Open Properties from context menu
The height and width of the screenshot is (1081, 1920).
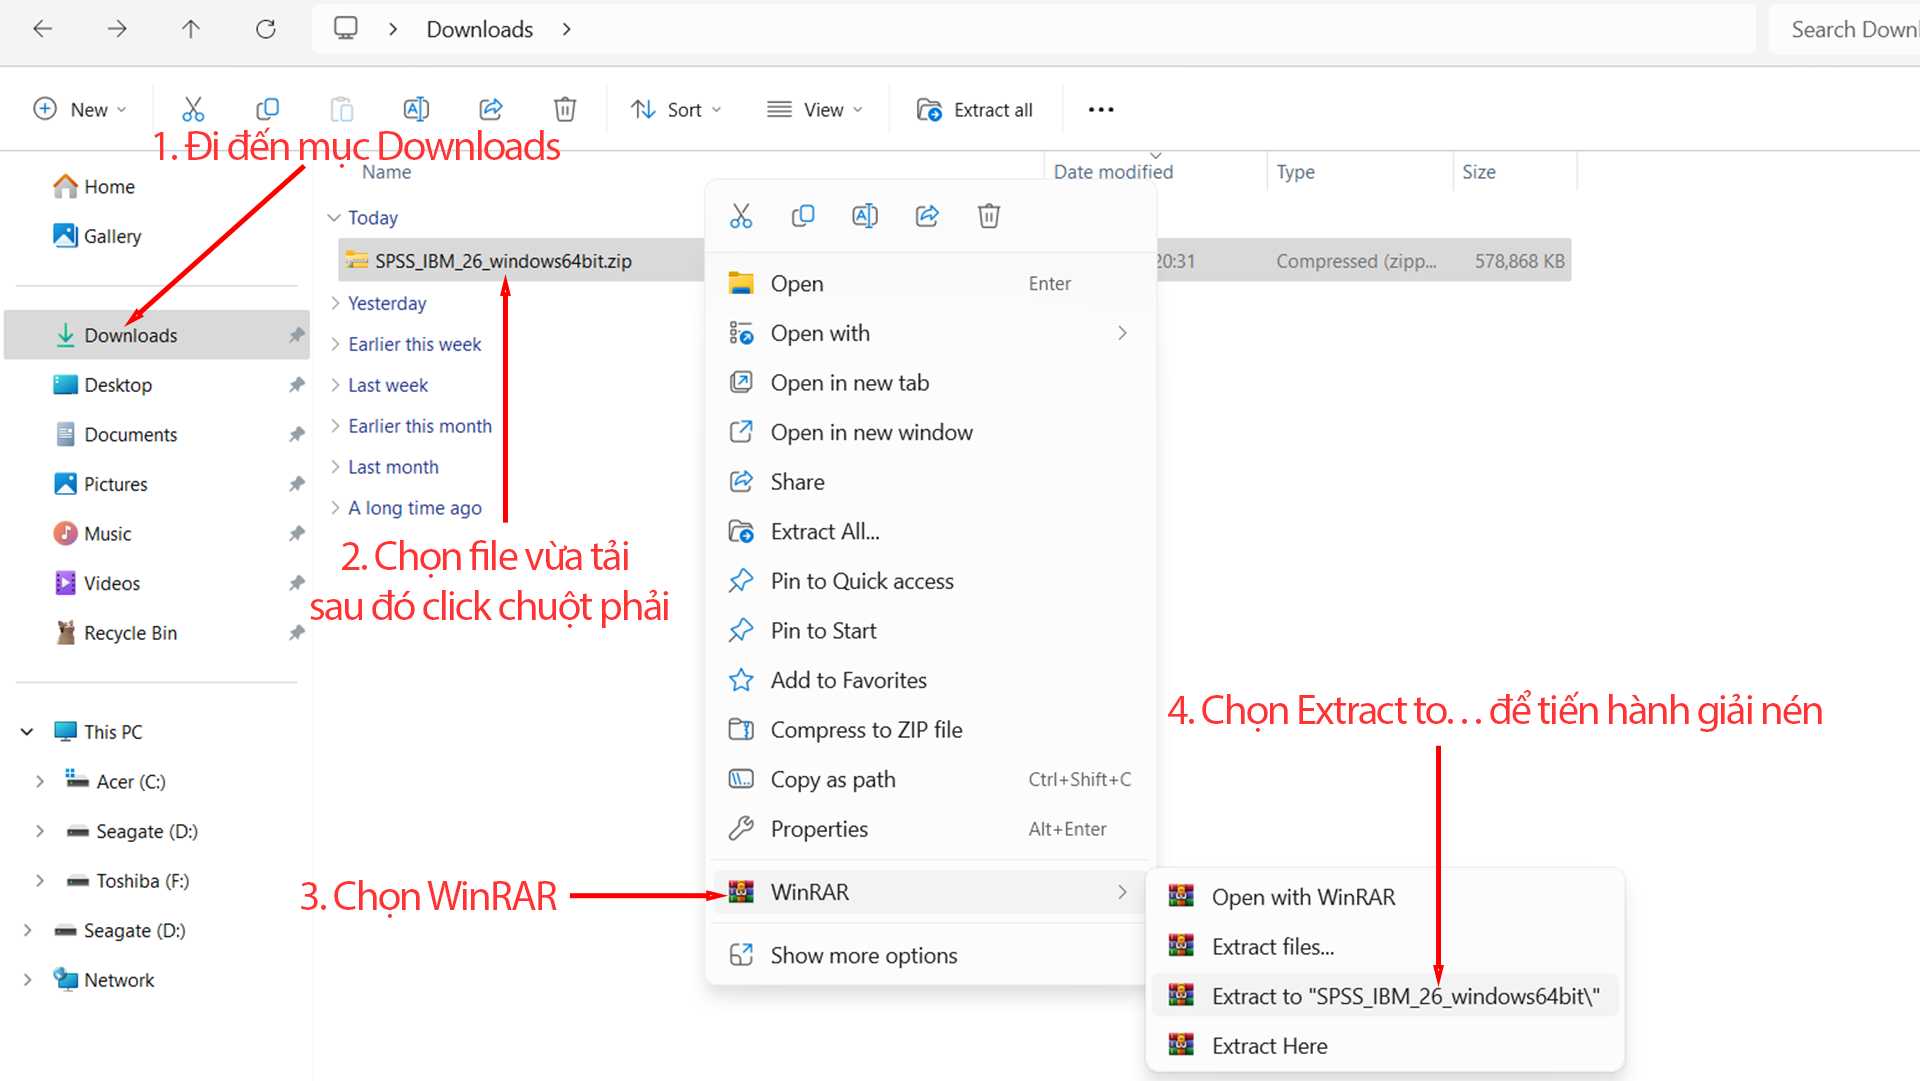932,829
